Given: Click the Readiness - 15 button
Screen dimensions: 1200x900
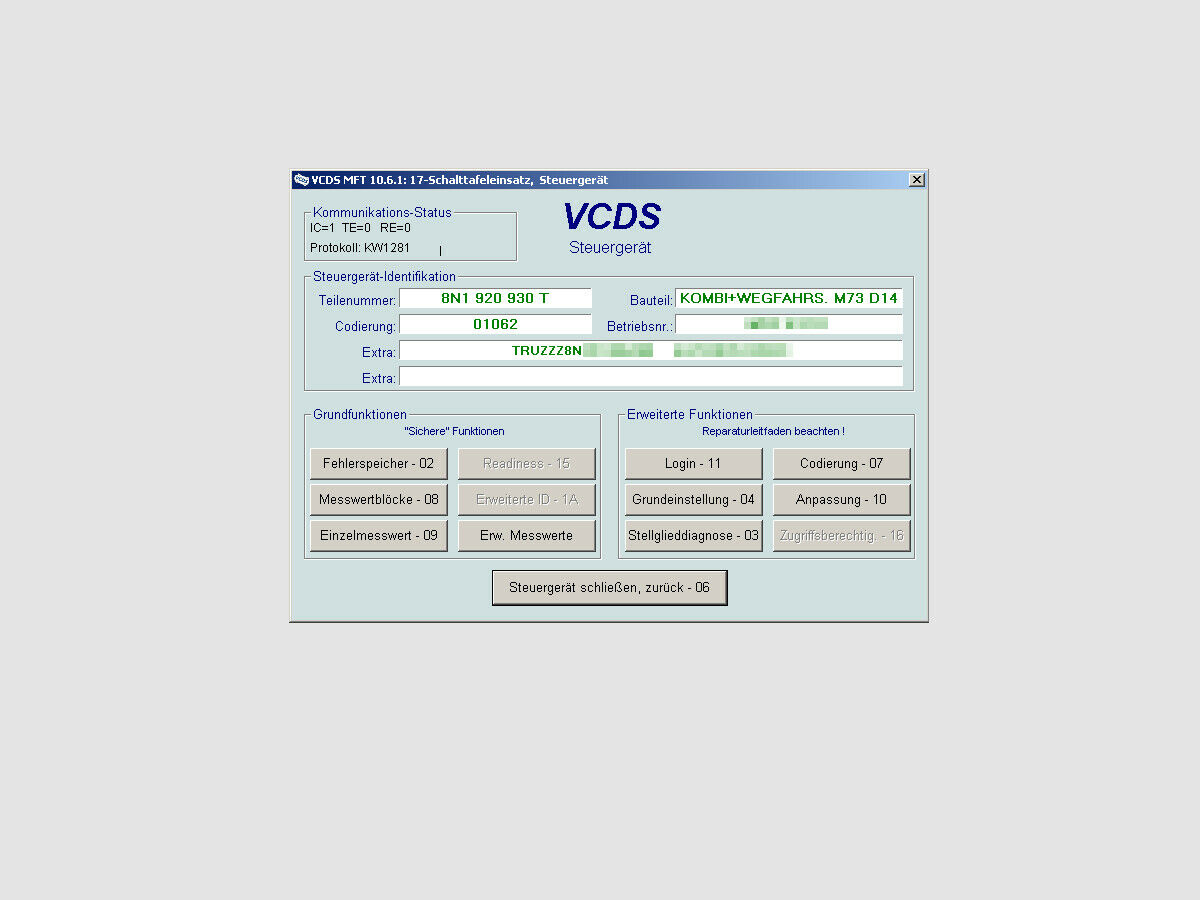Looking at the screenshot, I should click(527, 464).
